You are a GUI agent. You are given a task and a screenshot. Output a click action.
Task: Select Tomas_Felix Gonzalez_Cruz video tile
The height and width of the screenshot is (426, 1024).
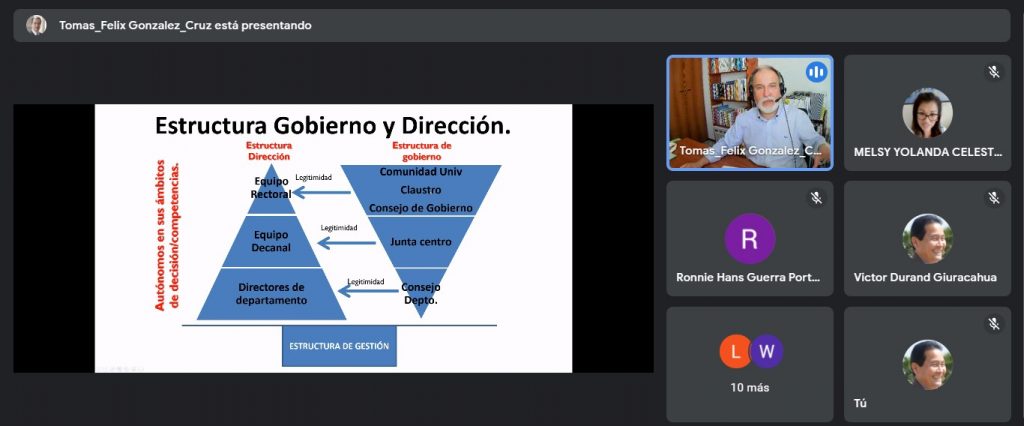point(750,113)
